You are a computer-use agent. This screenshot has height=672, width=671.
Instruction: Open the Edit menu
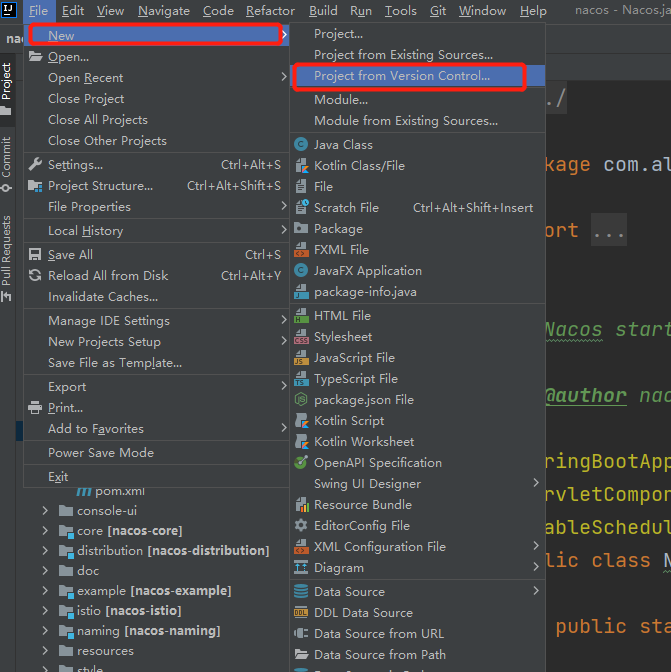tap(73, 11)
